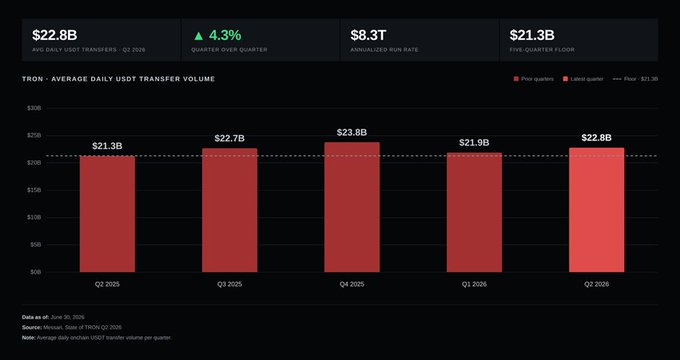
Task: Click the Q2 2025 bar
Action: 107,214
